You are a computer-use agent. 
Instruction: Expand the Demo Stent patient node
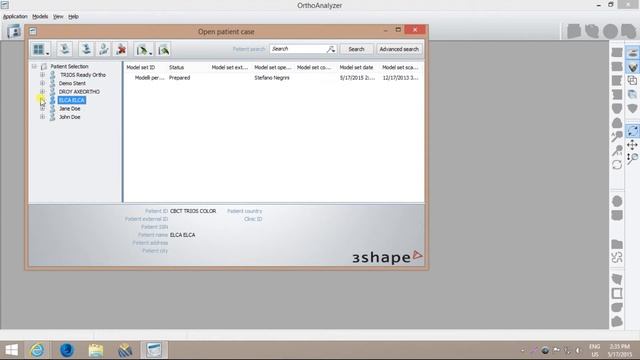tap(42, 83)
